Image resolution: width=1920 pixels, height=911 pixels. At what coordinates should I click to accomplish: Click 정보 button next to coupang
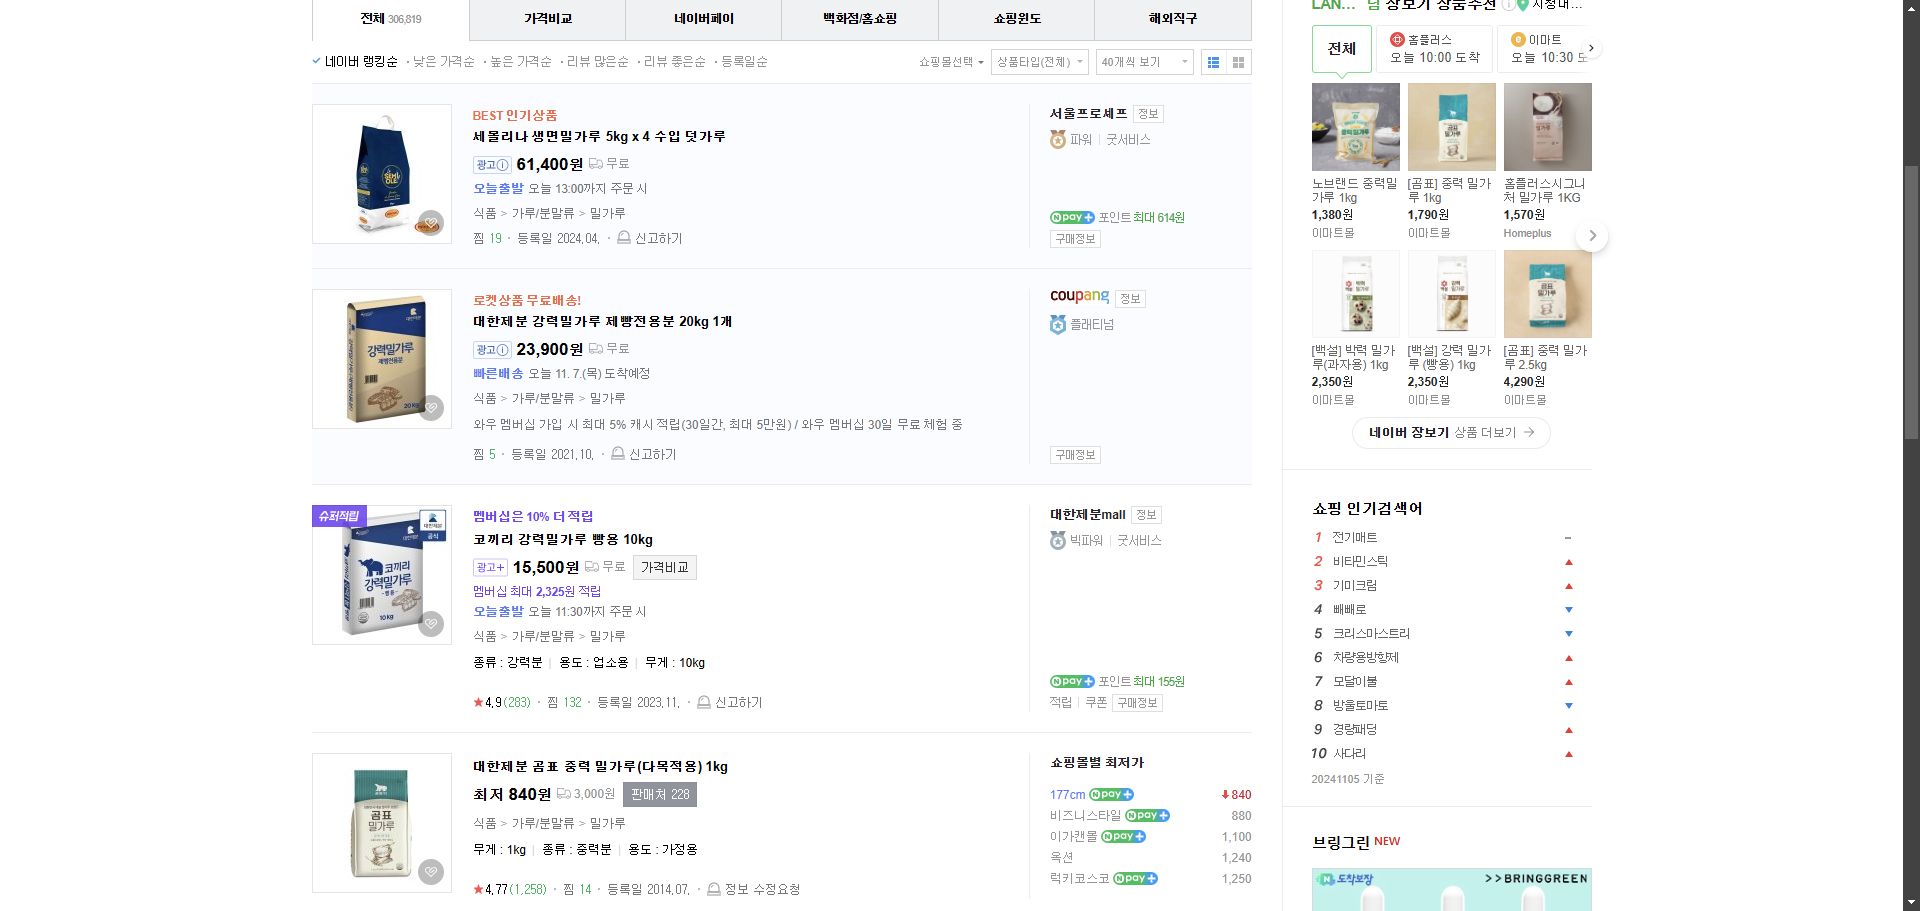1130,298
